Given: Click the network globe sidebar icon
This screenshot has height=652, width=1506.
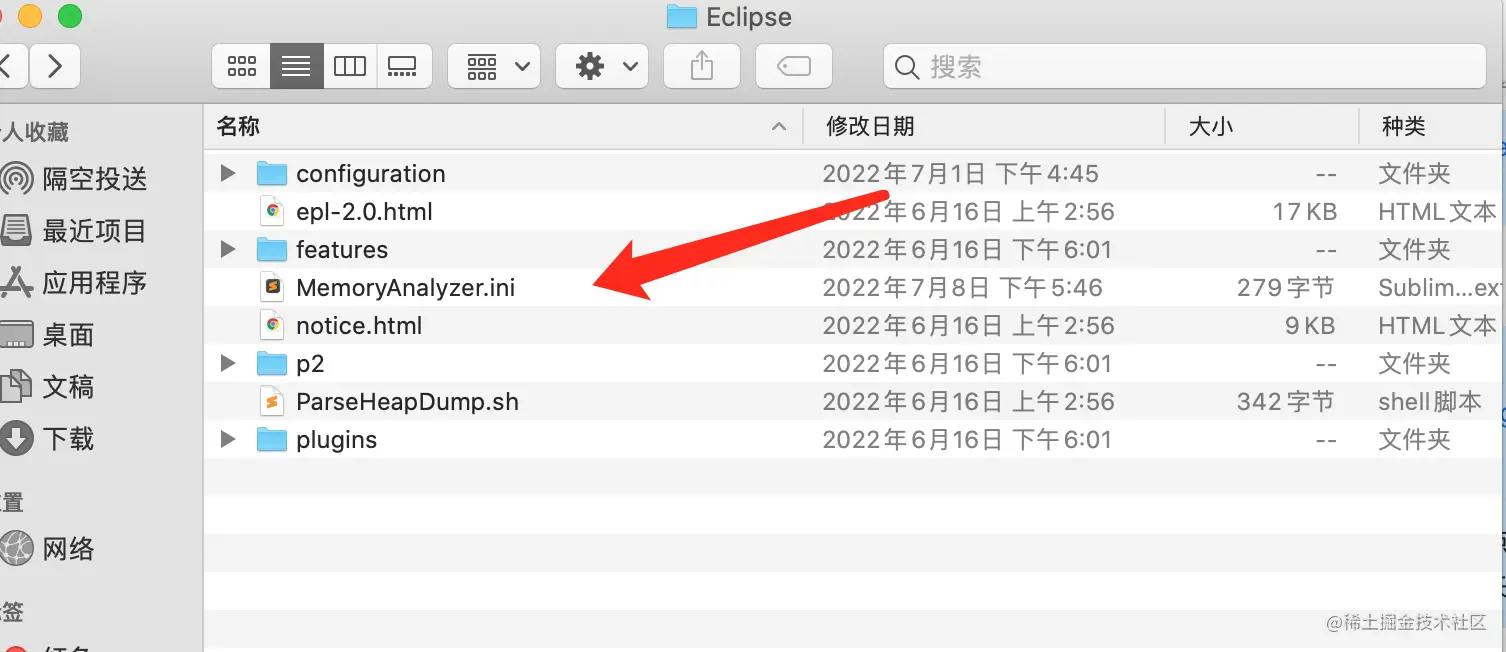Looking at the screenshot, I should coord(16,548).
